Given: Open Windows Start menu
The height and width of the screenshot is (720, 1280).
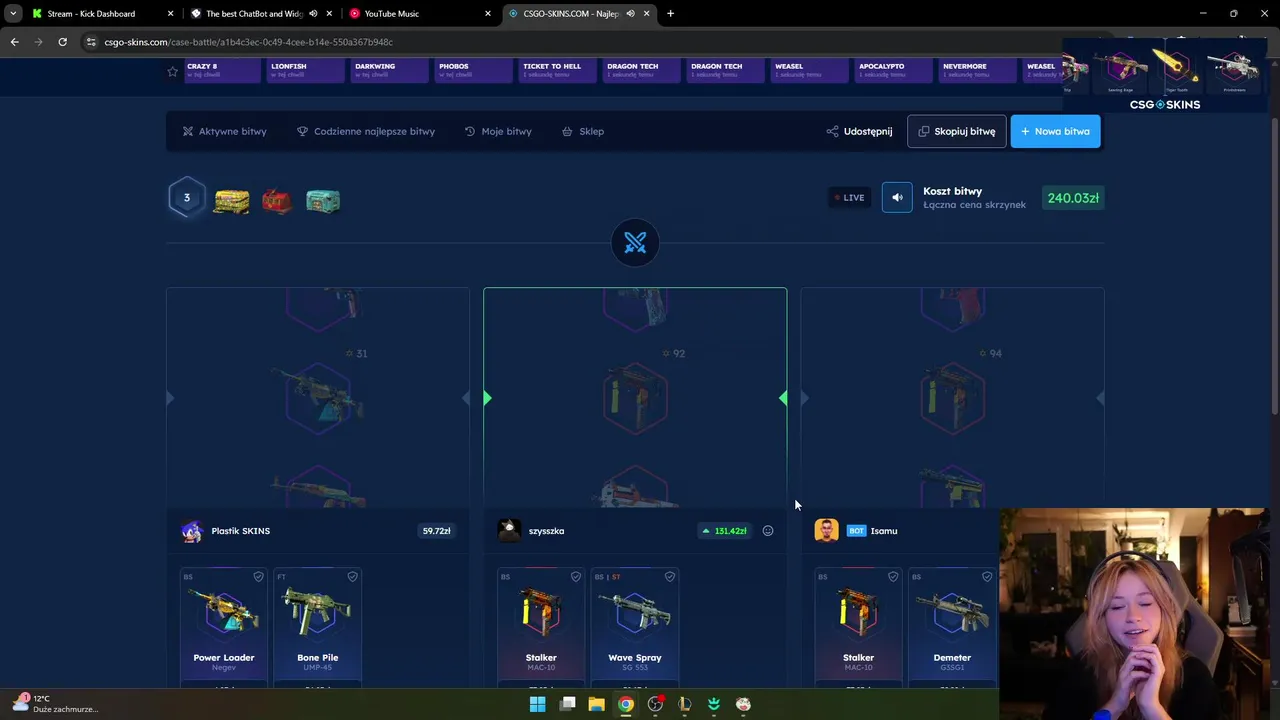Looking at the screenshot, I should pos(538,704).
